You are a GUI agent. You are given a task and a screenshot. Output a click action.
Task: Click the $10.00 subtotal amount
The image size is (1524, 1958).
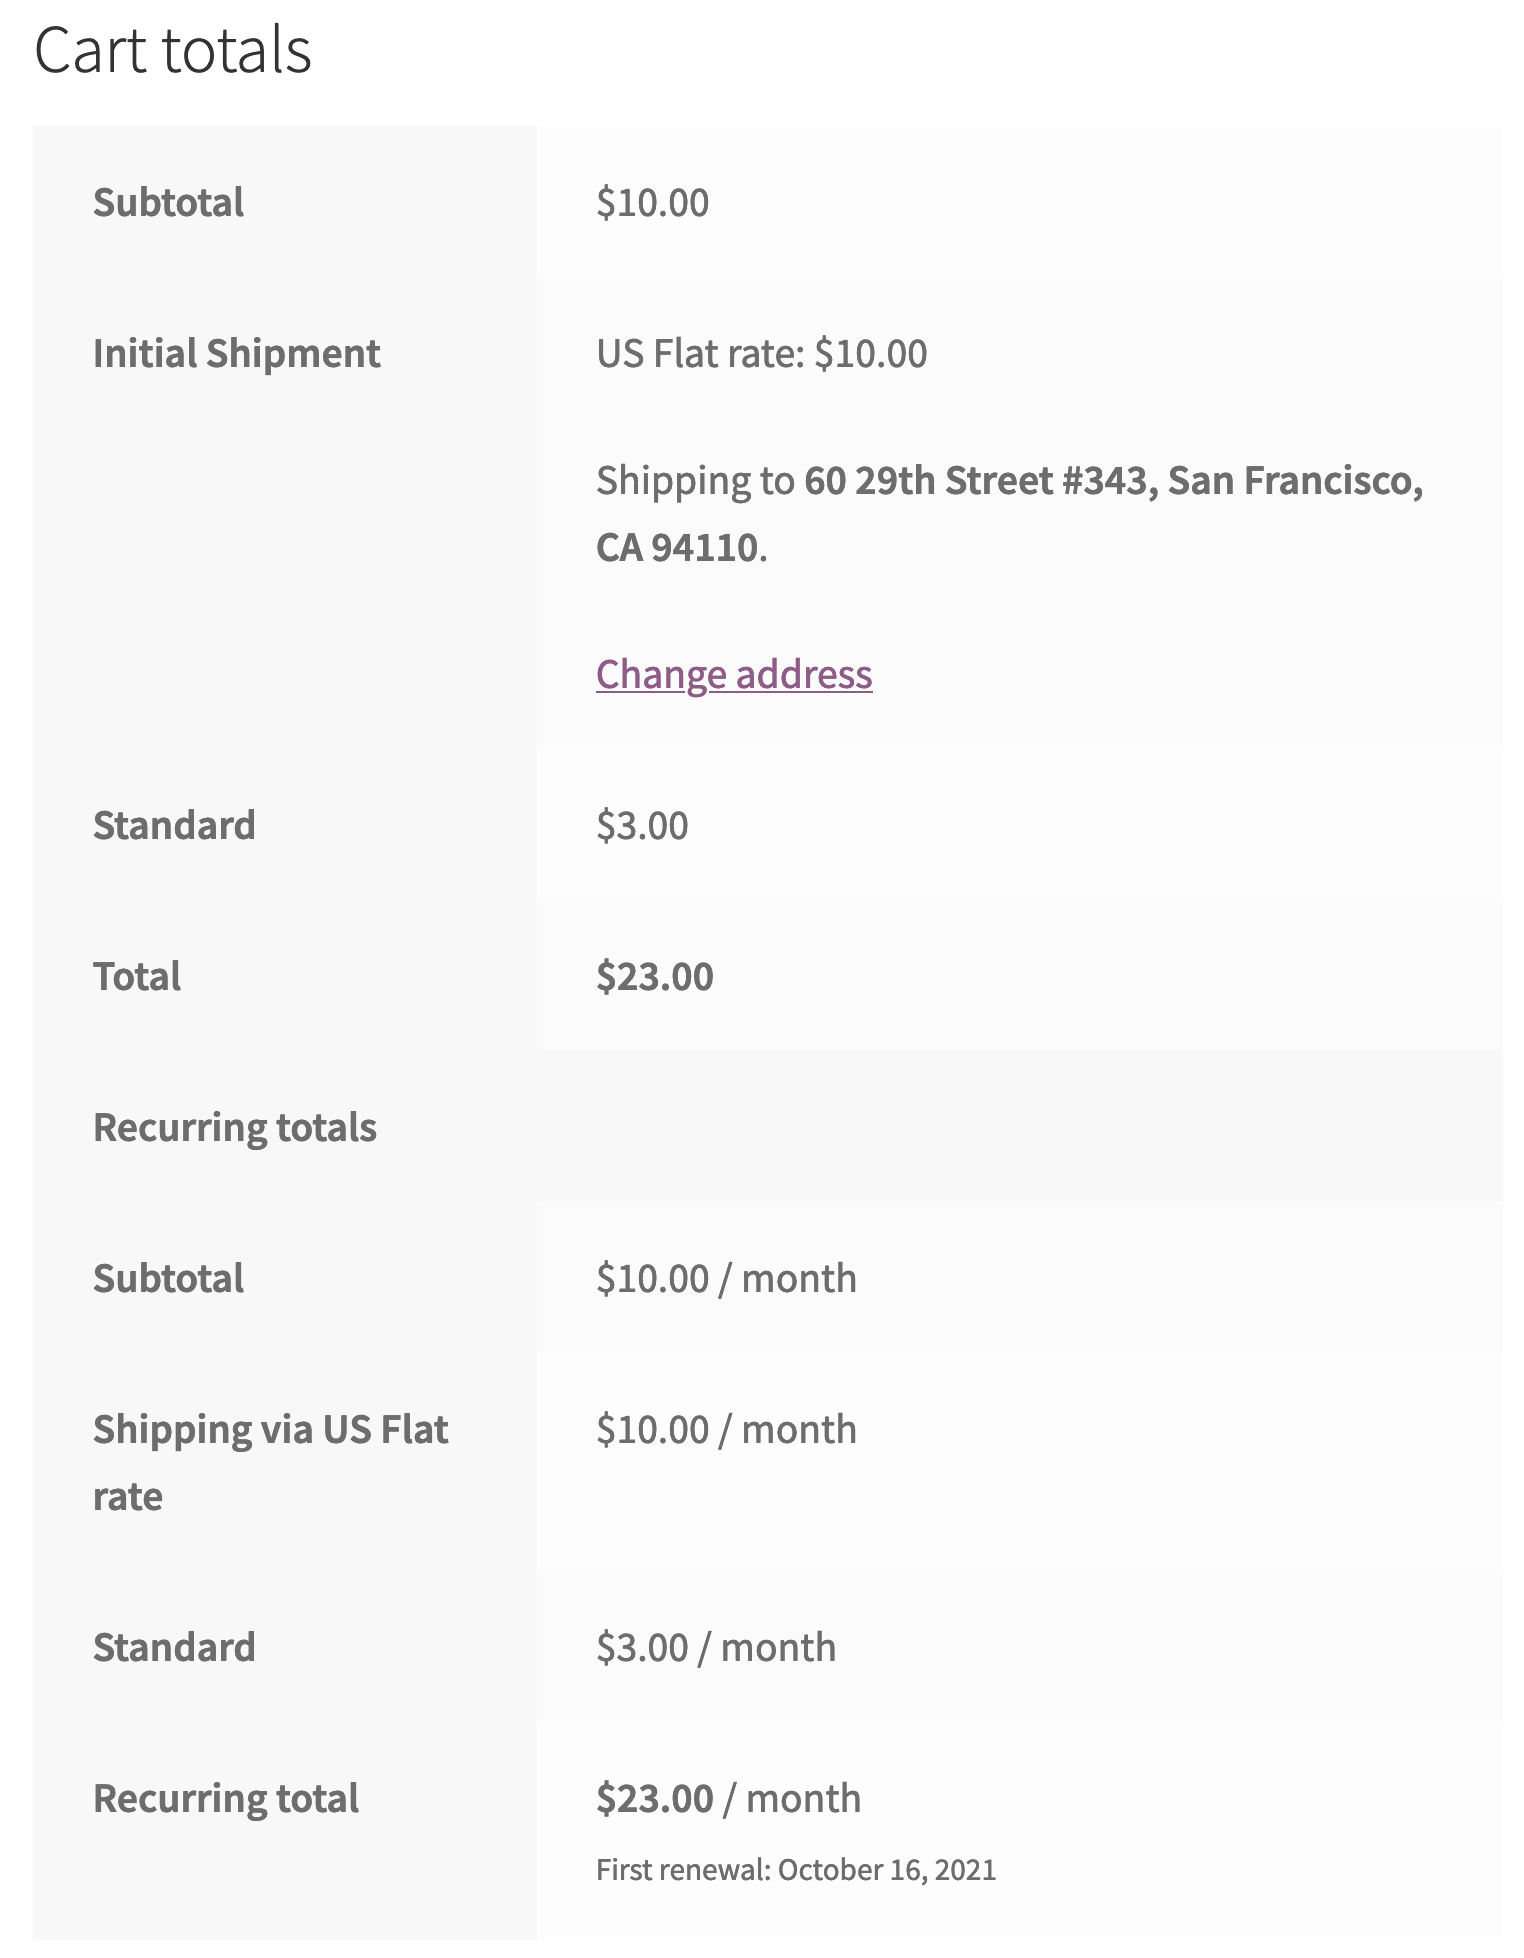(x=652, y=202)
